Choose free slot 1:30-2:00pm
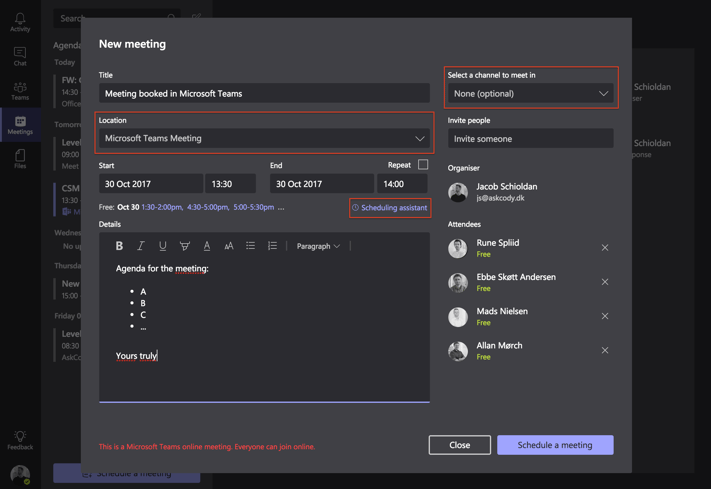 pyautogui.click(x=162, y=207)
